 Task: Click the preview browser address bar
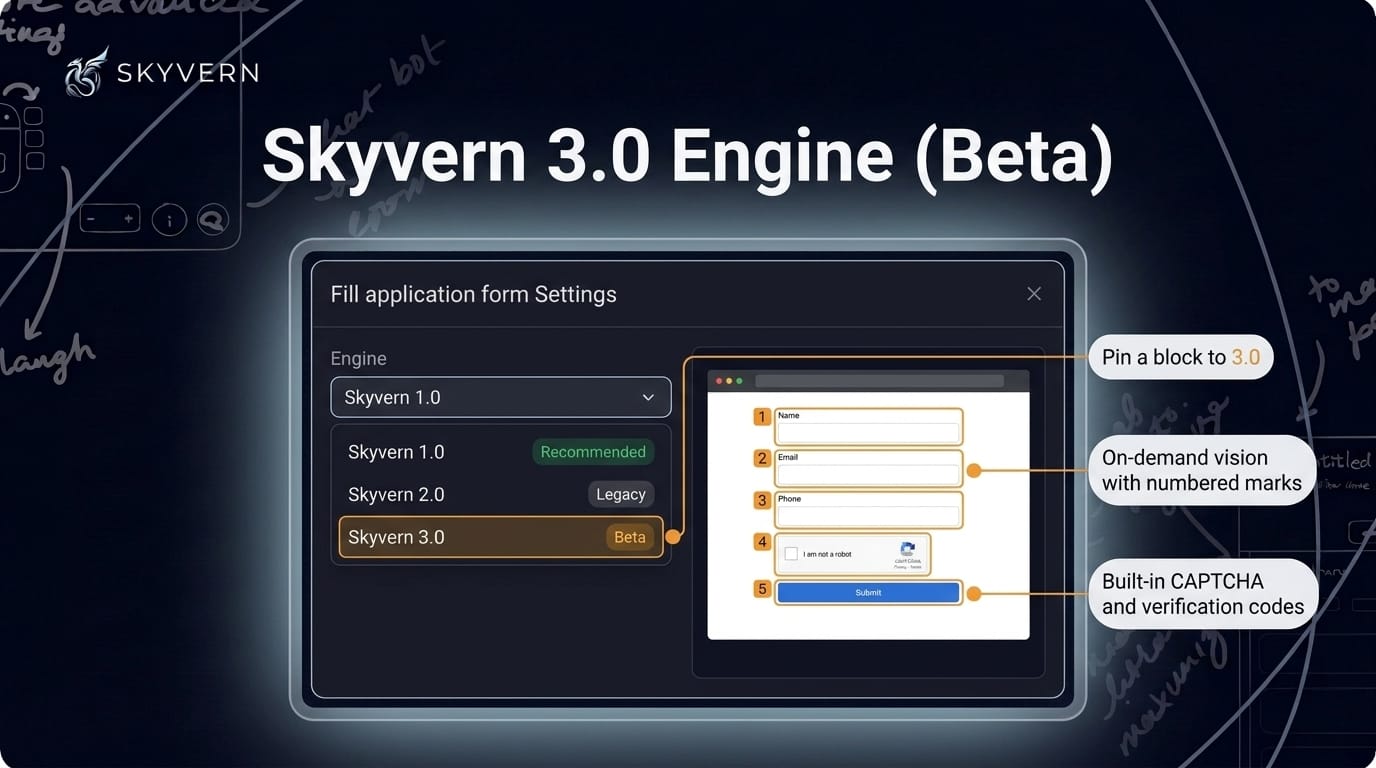[x=879, y=381]
